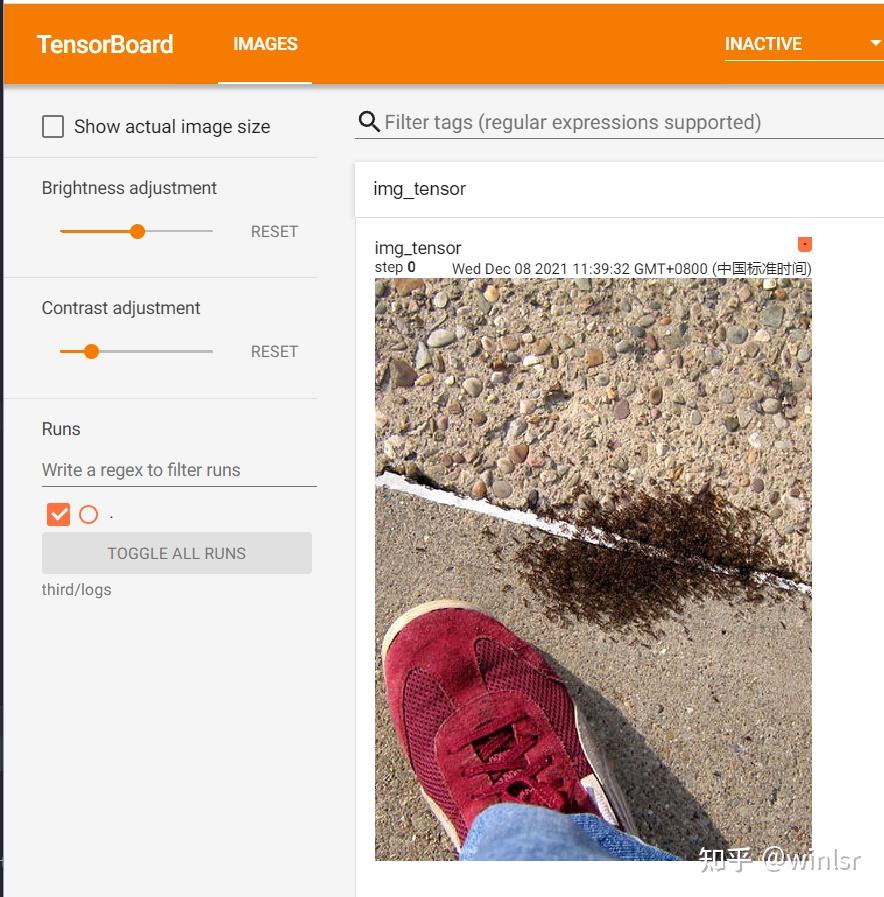
Task: Click the img_tensor image card title
Action: click(418, 248)
